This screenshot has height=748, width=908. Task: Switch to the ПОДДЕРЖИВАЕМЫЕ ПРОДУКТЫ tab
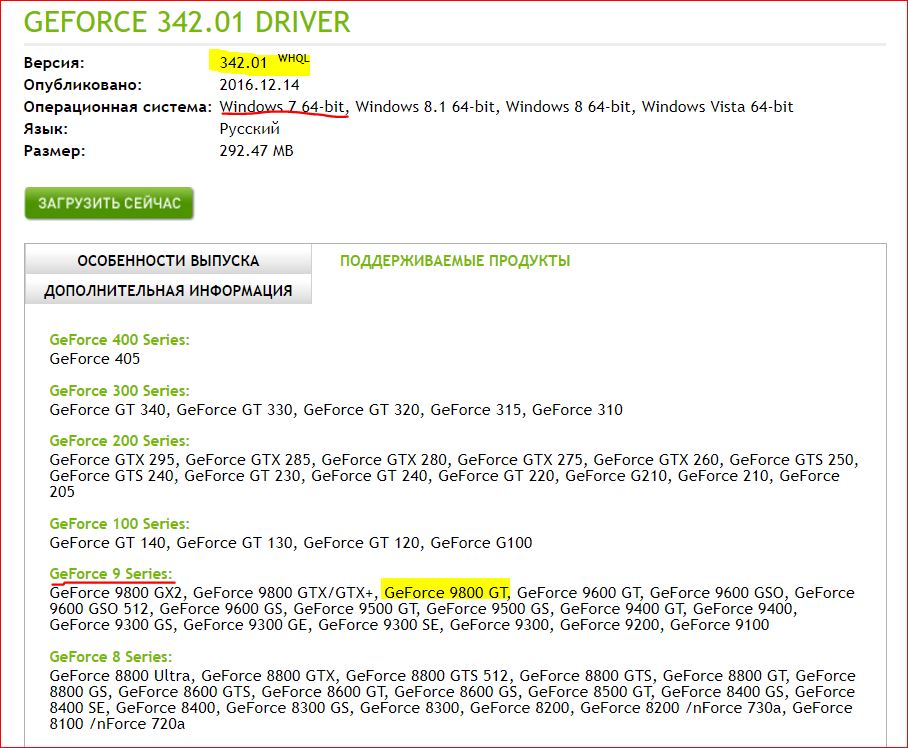pos(455,261)
